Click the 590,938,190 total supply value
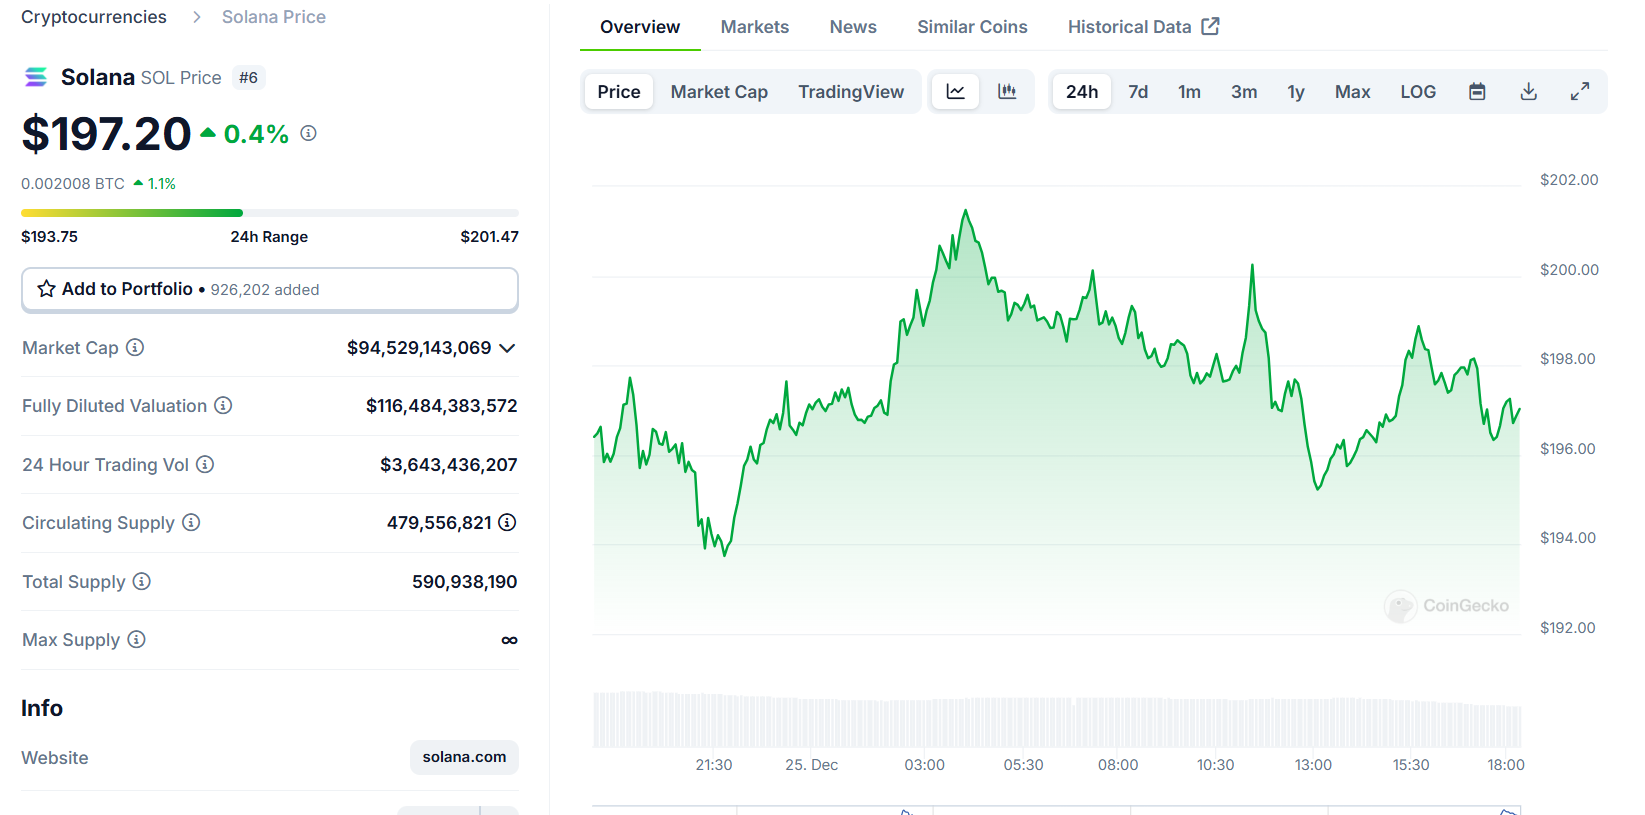 pos(465,582)
